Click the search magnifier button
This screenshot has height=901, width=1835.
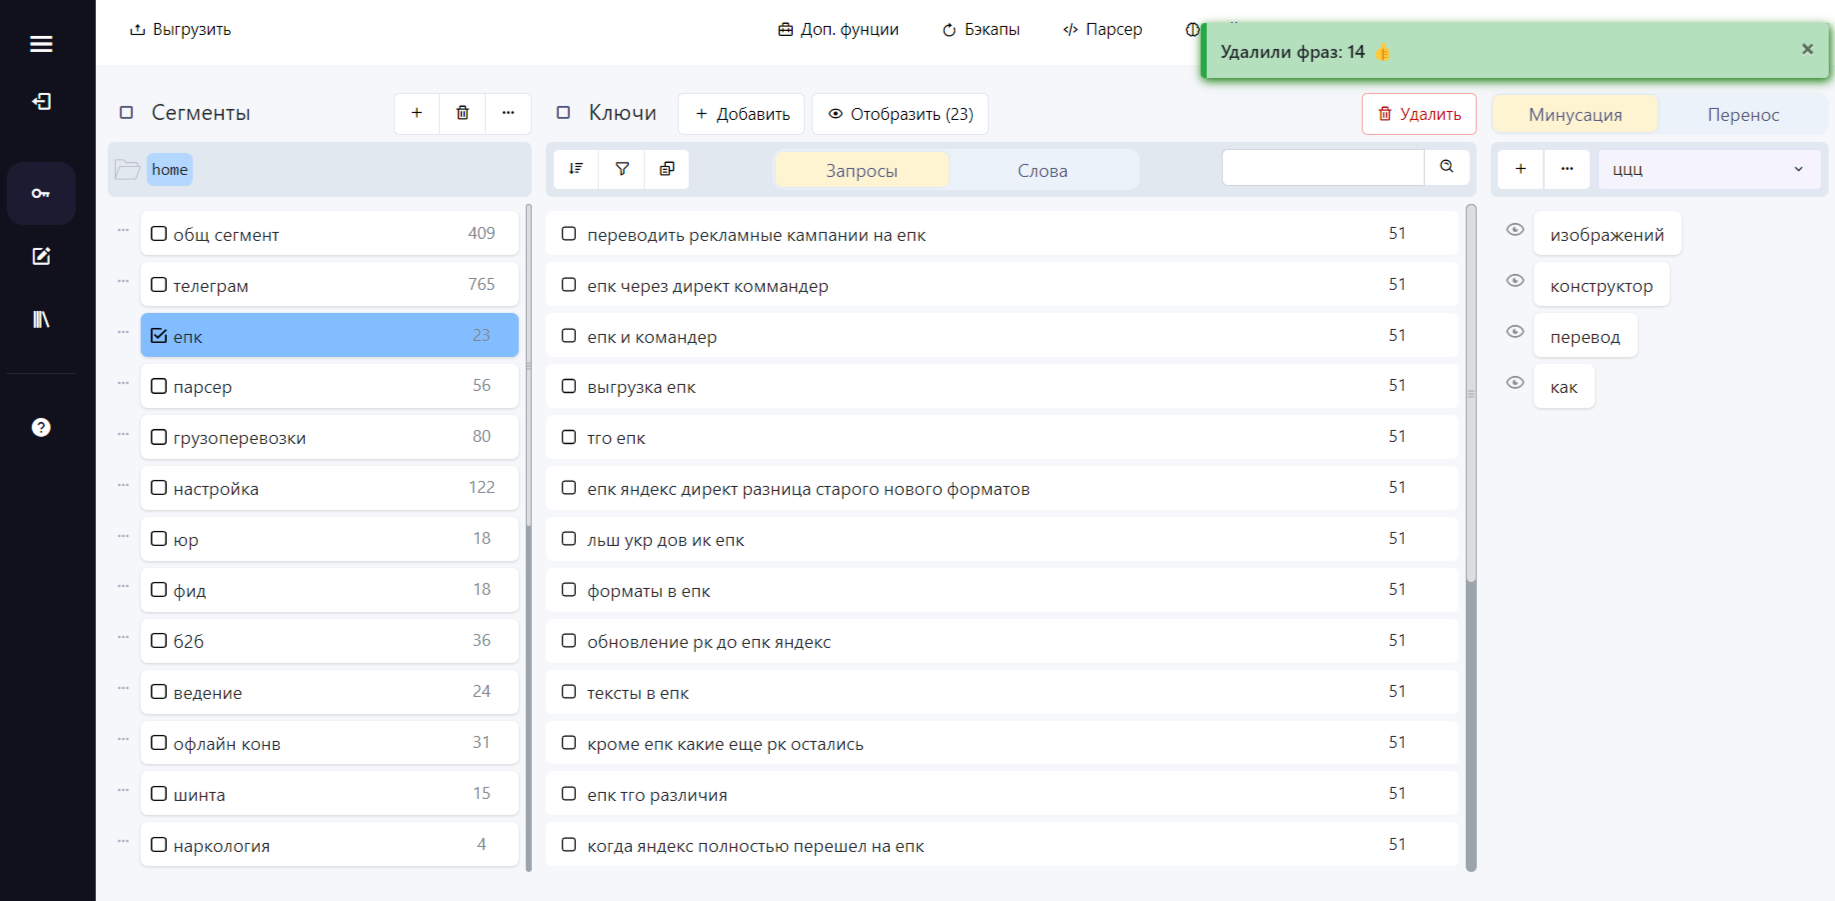(x=1446, y=167)
